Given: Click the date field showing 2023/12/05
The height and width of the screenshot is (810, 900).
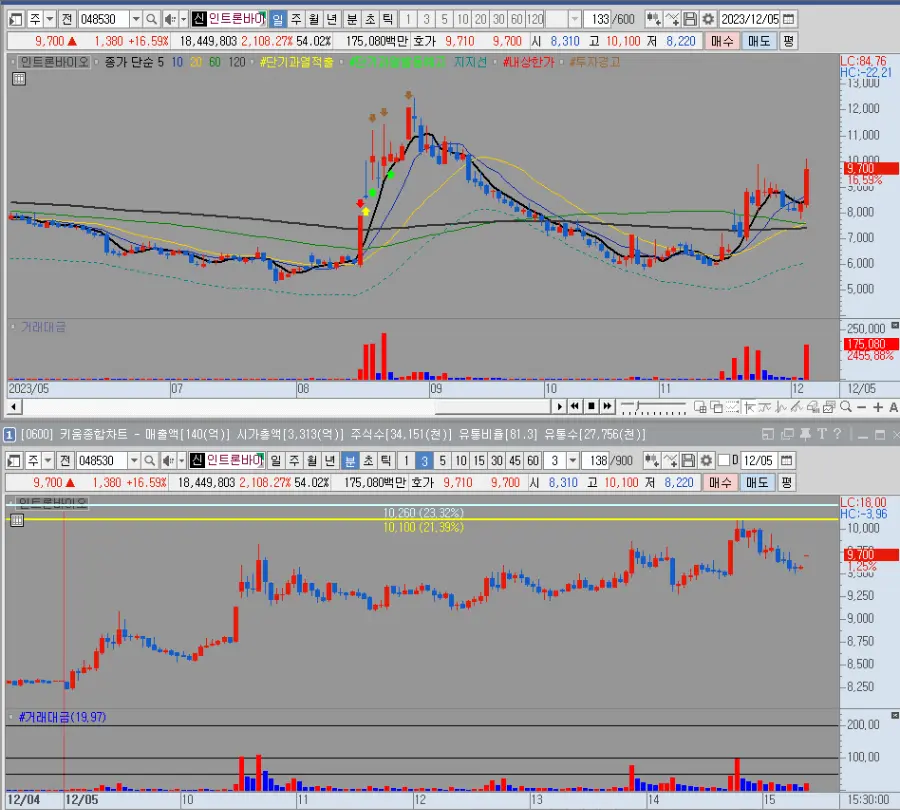Looking at the screenshot, I should pyautogui.click(x=750, y=20).
